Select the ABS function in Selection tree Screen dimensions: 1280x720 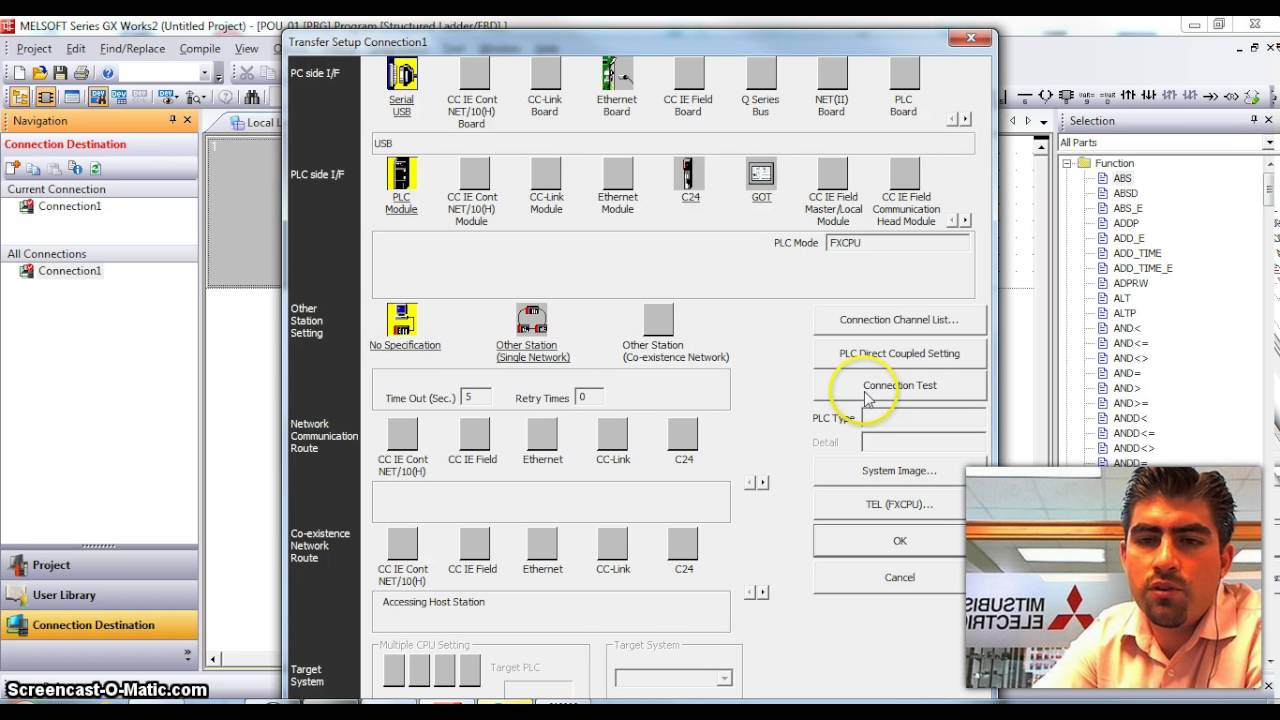click(1122, 178)
